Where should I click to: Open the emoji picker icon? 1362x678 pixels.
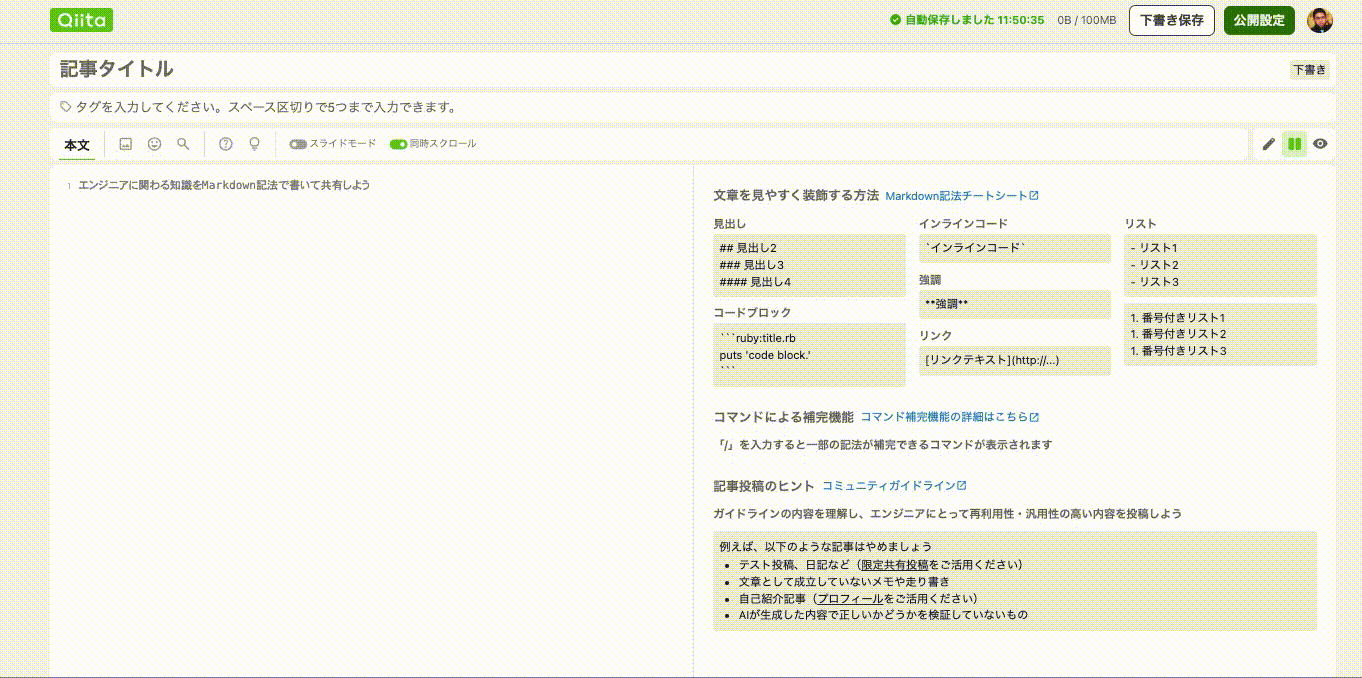tap(154, 144)
